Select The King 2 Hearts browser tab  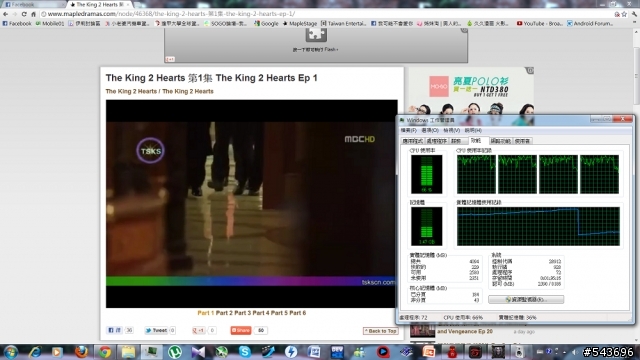[x=99, y=4]
